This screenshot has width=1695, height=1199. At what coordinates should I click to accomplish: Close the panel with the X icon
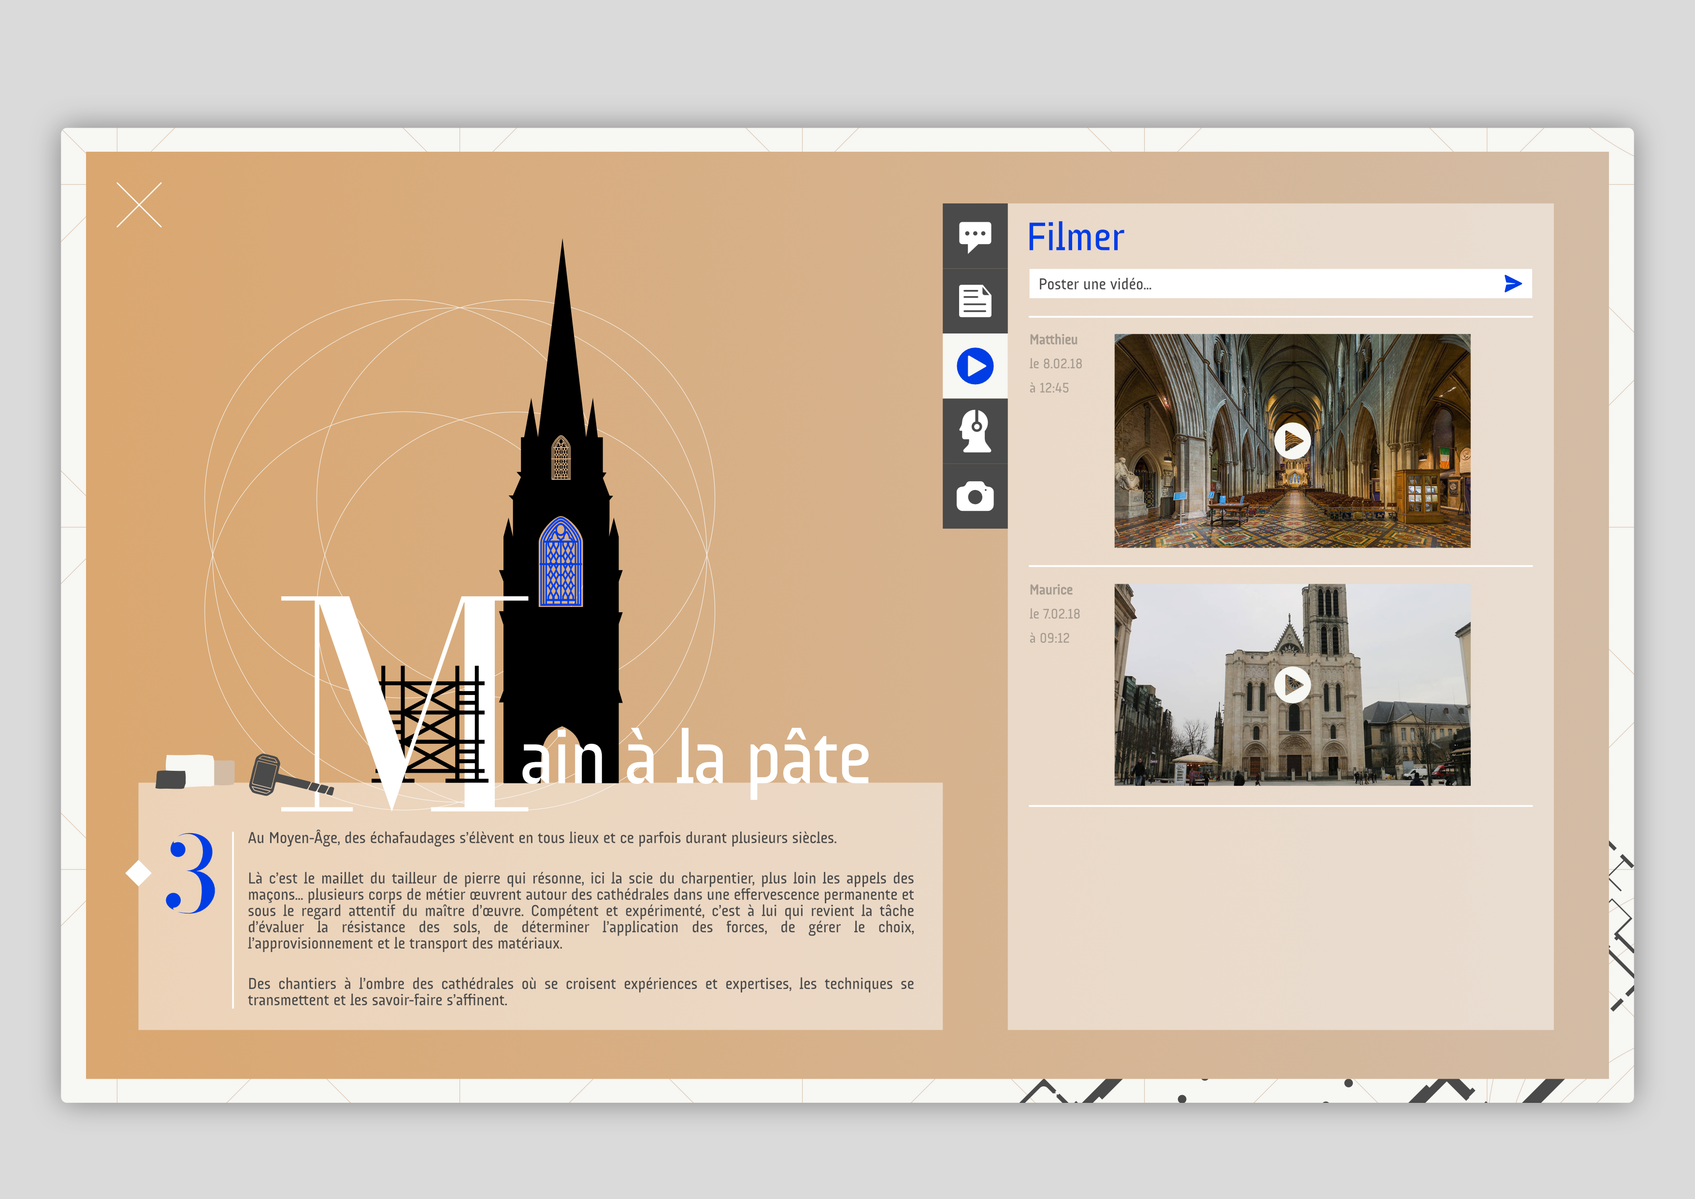(139, 205)
